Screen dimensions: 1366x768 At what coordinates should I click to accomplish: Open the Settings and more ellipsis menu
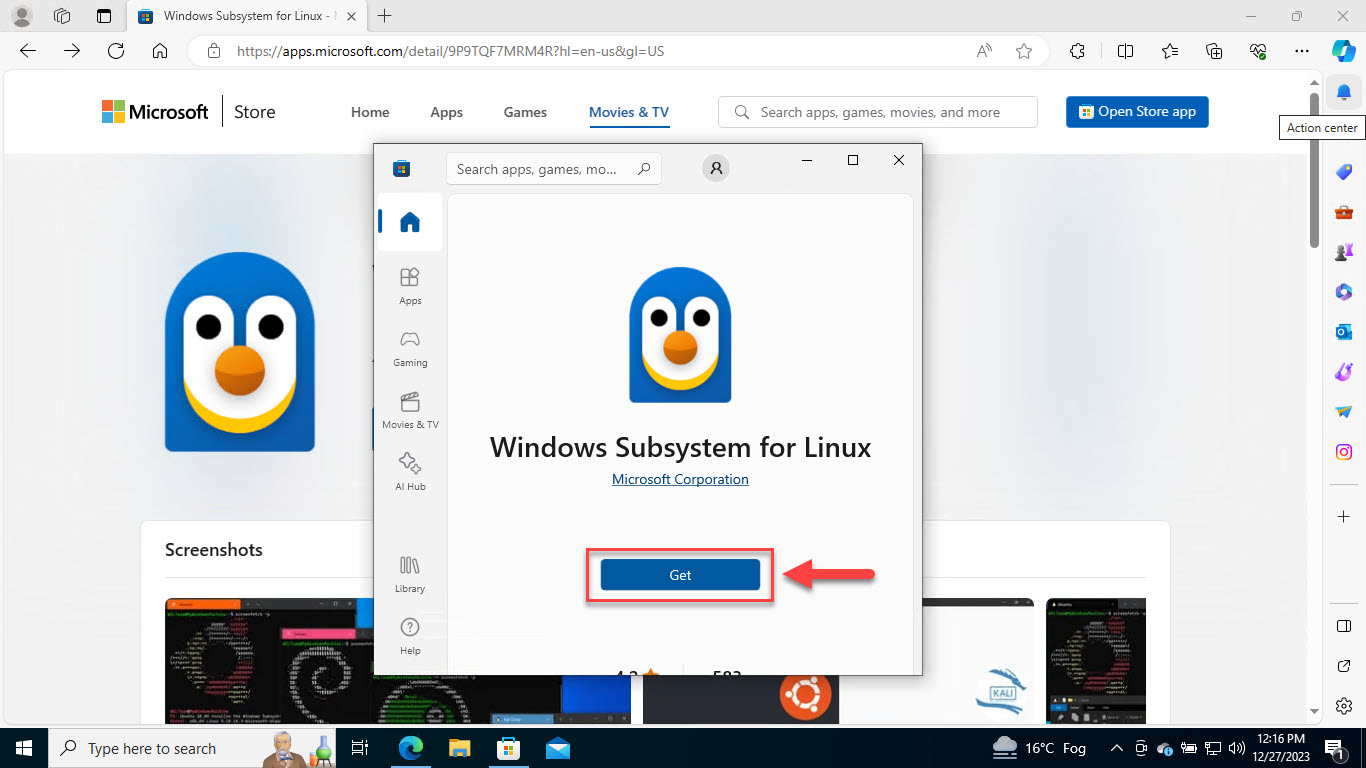click(1301, 51)
